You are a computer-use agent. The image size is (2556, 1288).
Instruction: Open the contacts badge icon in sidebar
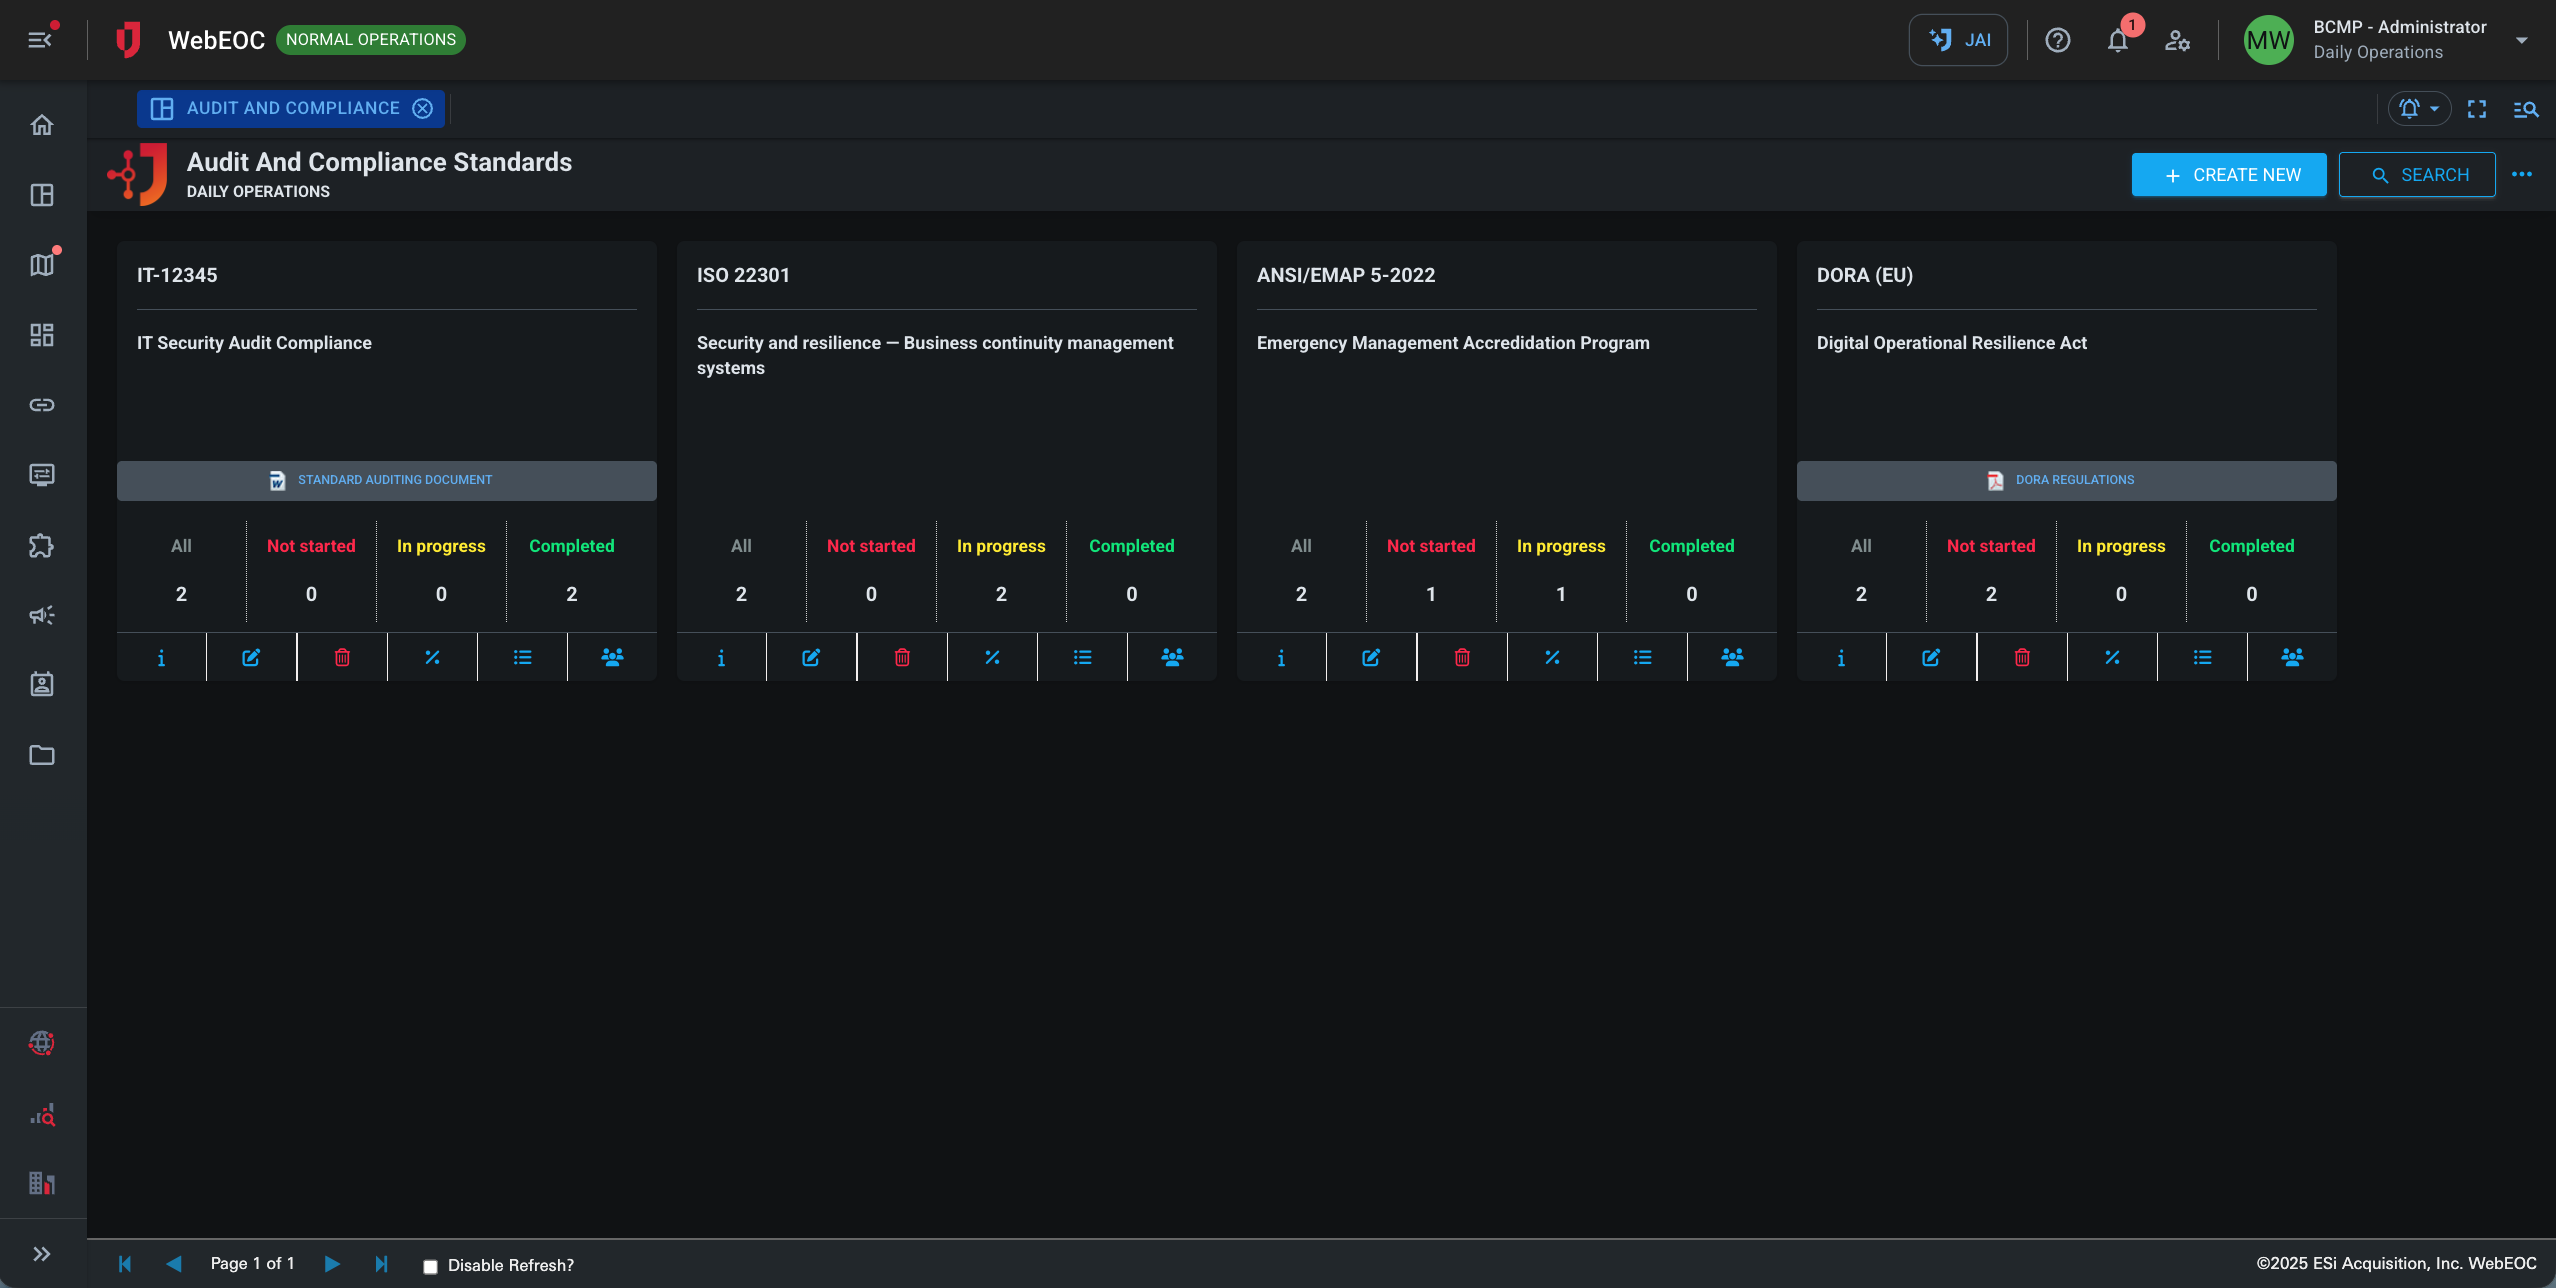point(41,684)
